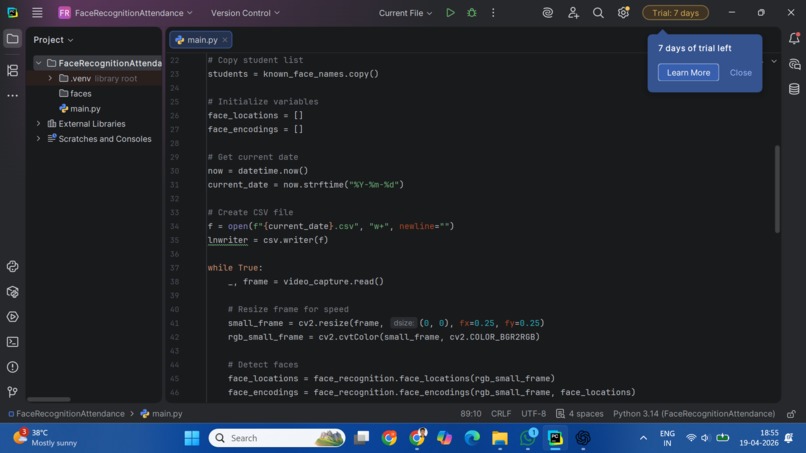
Task: Open More Actions vertical dots menu
Action: point(493,13)
